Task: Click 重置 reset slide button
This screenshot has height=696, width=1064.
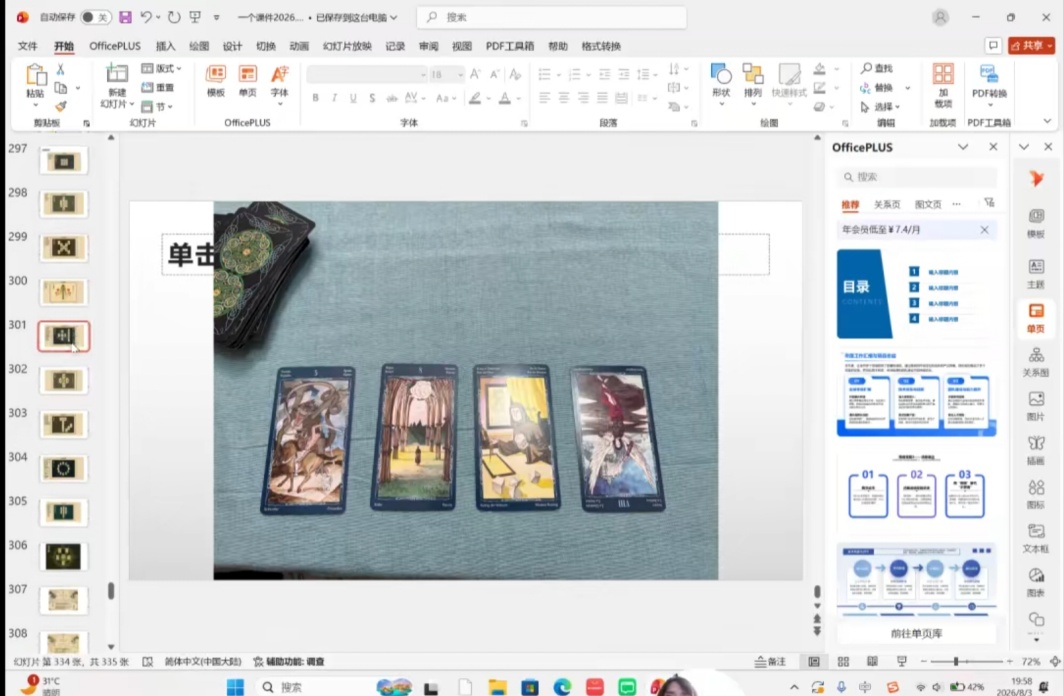Action: coord(158,88)
